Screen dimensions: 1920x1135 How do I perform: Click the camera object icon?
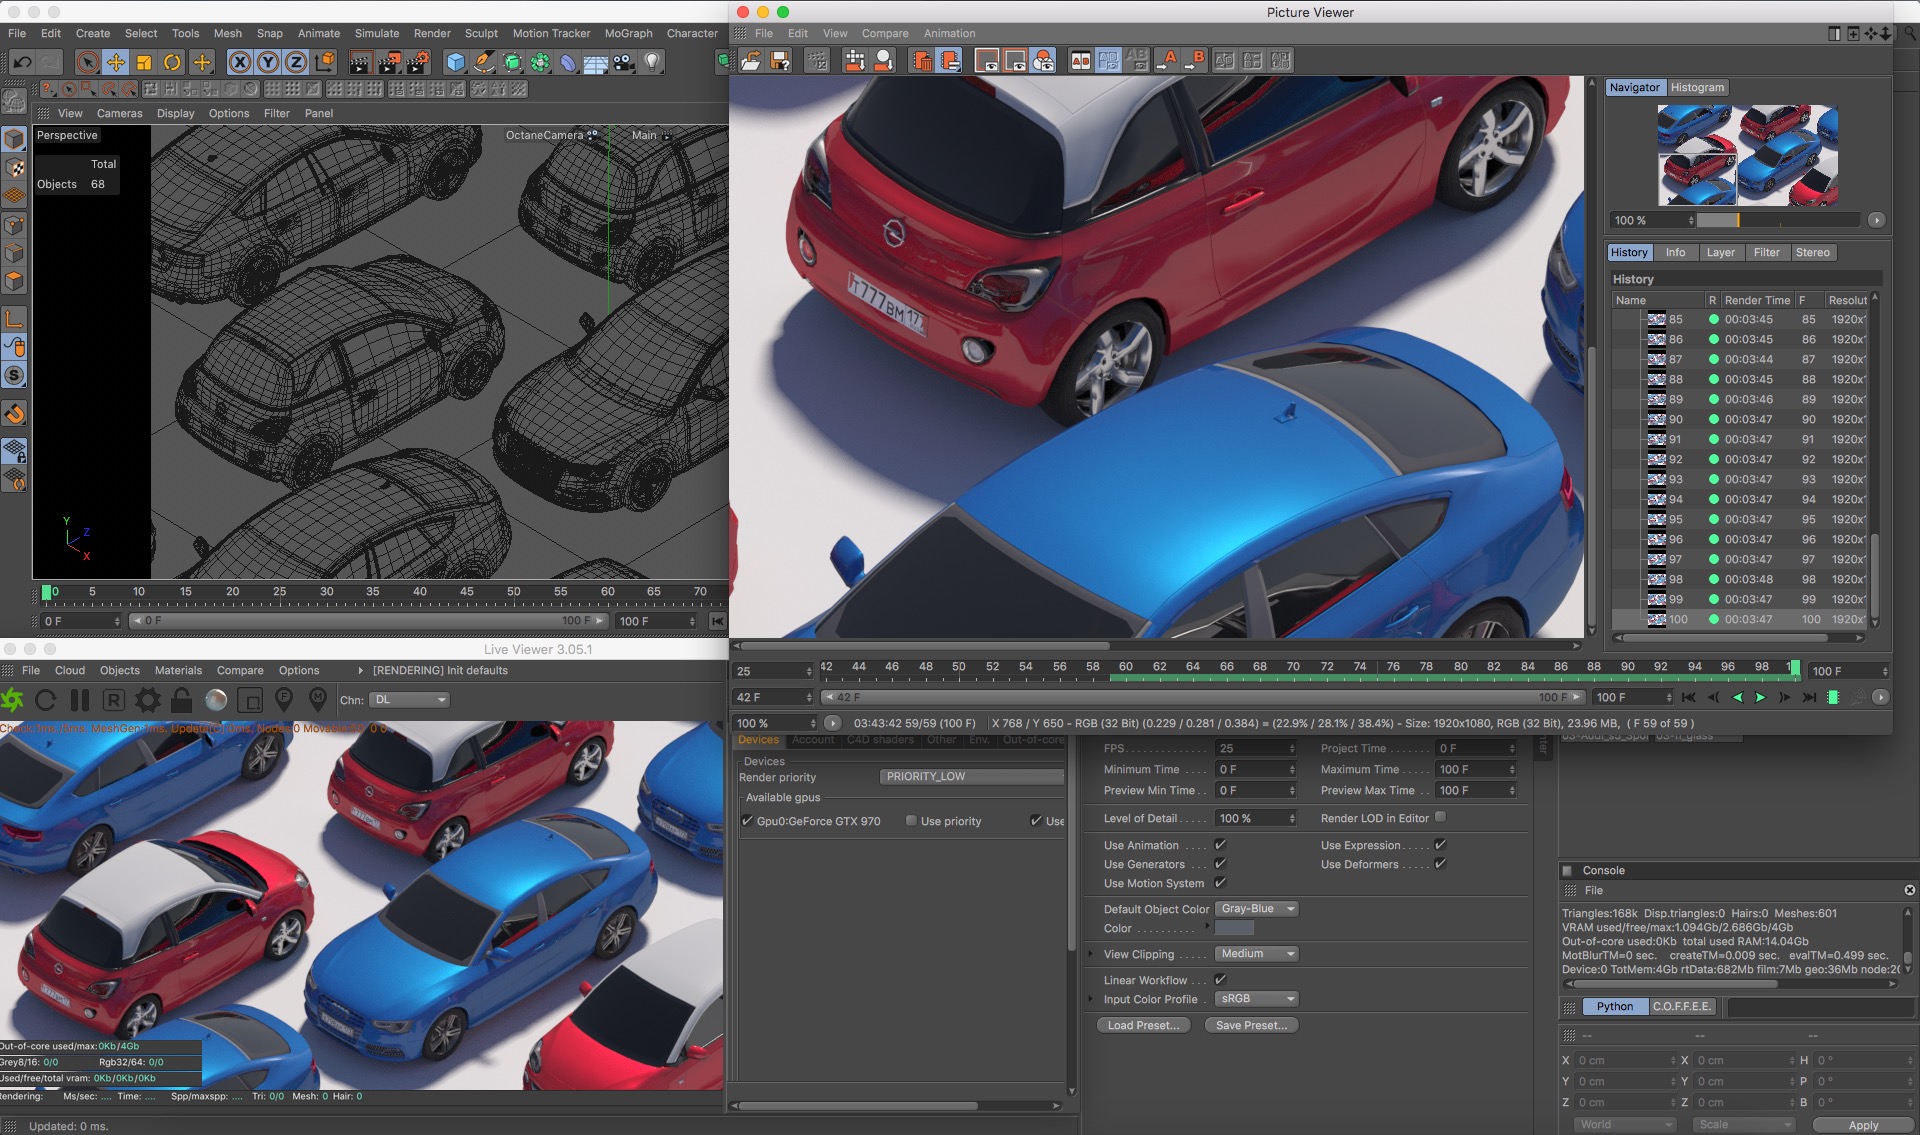click(x=624, y=62)
